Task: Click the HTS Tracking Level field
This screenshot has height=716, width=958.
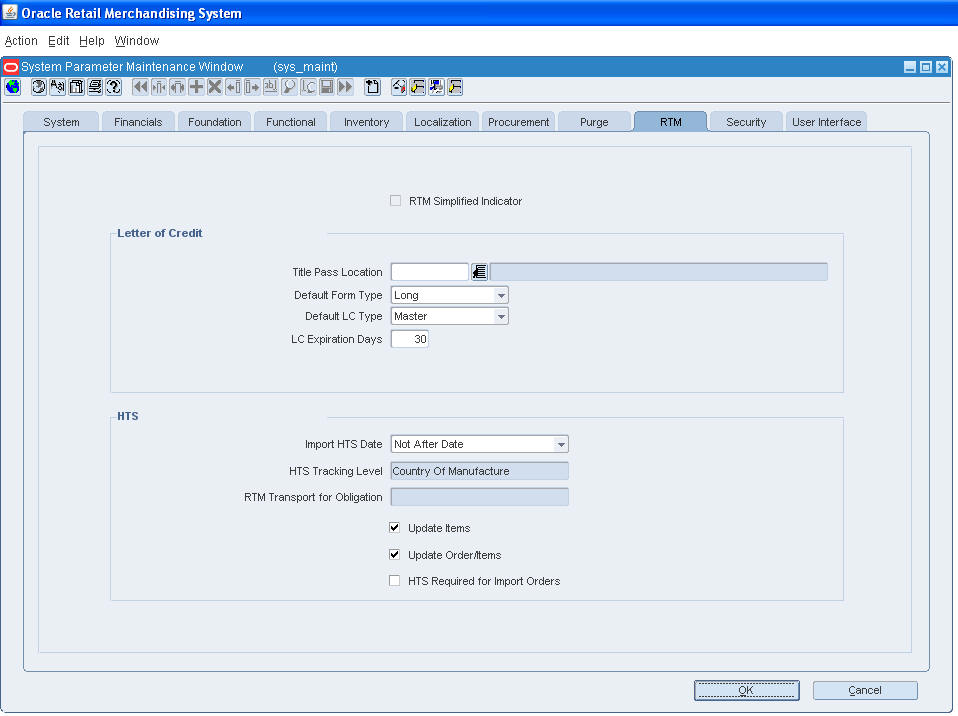Action: [x=480, y=471]
